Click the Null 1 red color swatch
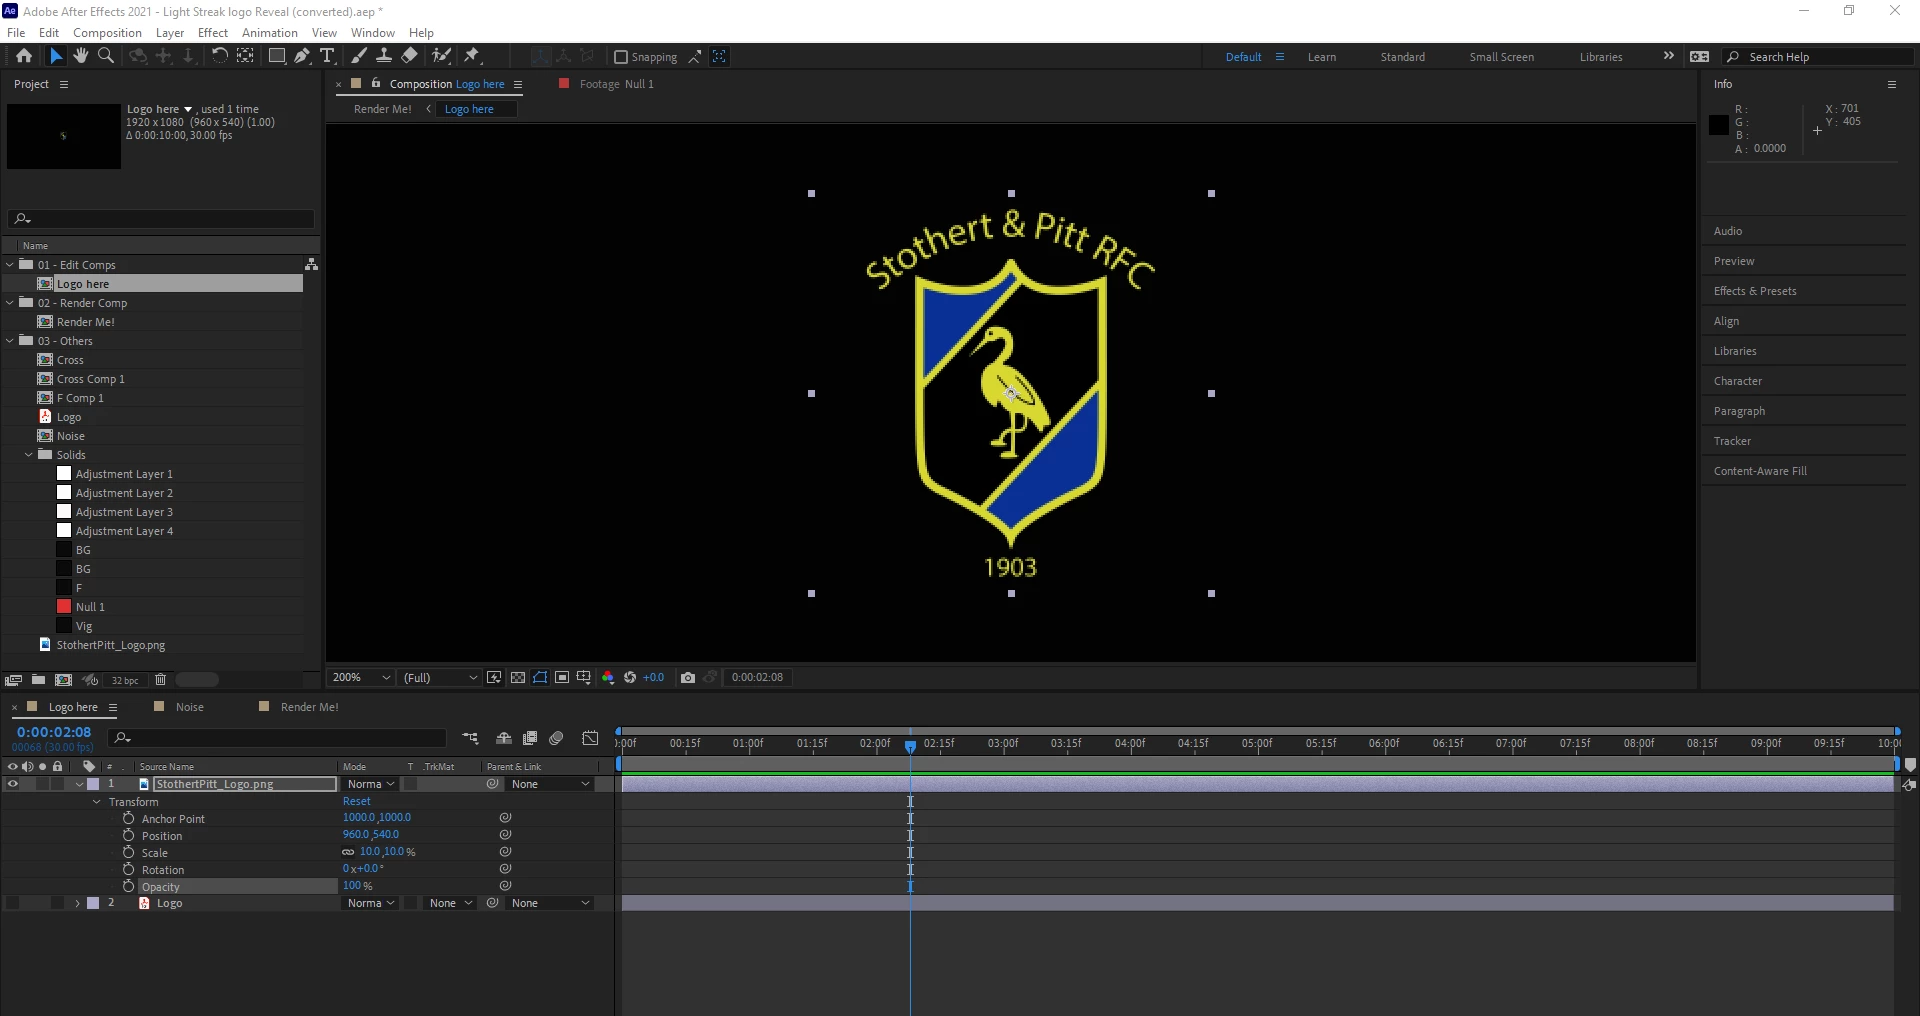 tap(64, 607)
